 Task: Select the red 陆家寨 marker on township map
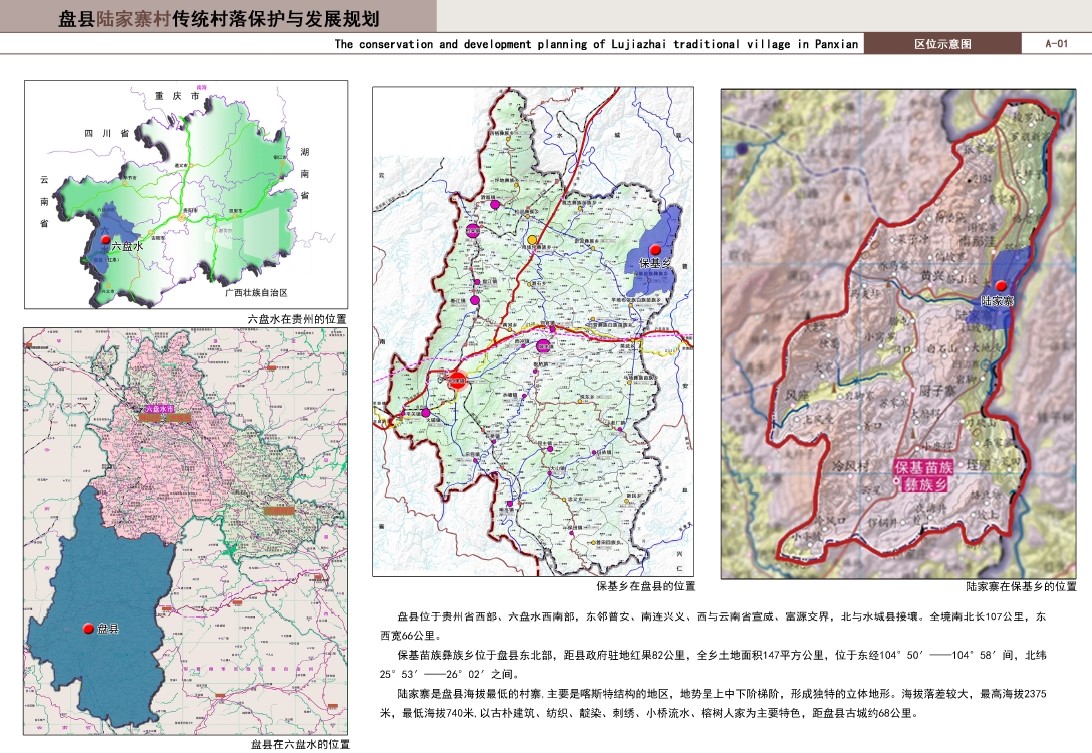click(999, 287)
